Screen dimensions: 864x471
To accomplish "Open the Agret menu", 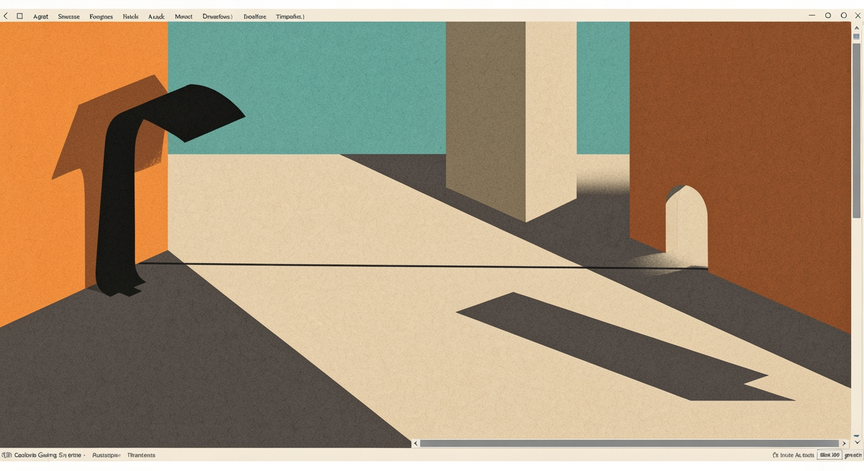I will pos(40,17).
